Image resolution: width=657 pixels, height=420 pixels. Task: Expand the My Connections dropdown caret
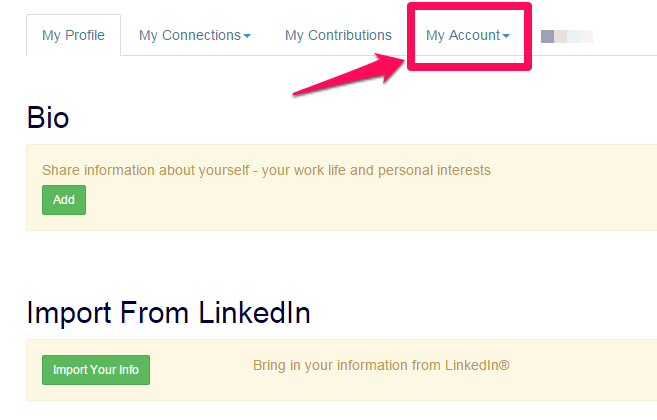[247, 37]
